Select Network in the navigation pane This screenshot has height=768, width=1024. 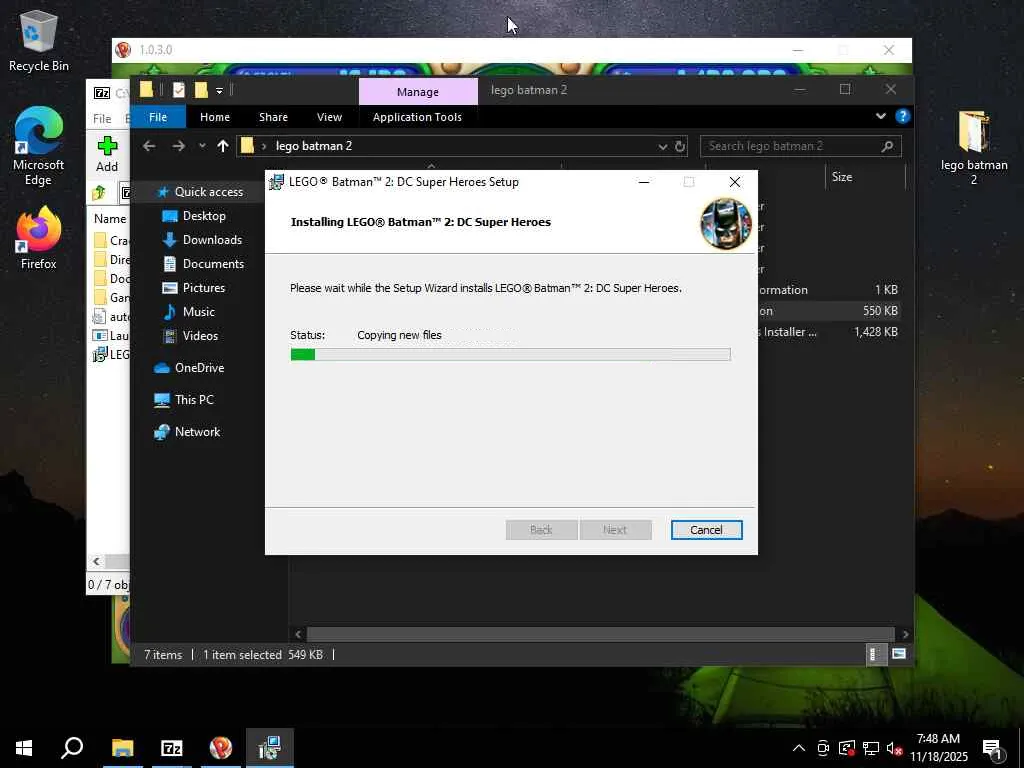[197, 432]
